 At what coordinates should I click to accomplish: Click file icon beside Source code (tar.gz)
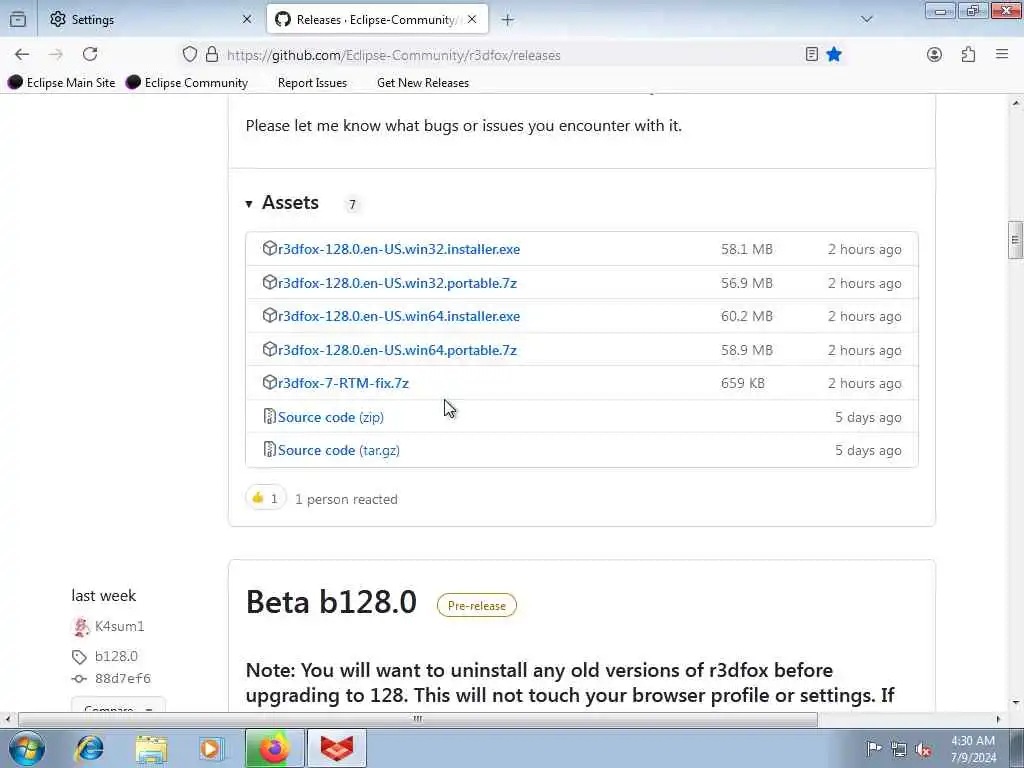pos(269,450)
